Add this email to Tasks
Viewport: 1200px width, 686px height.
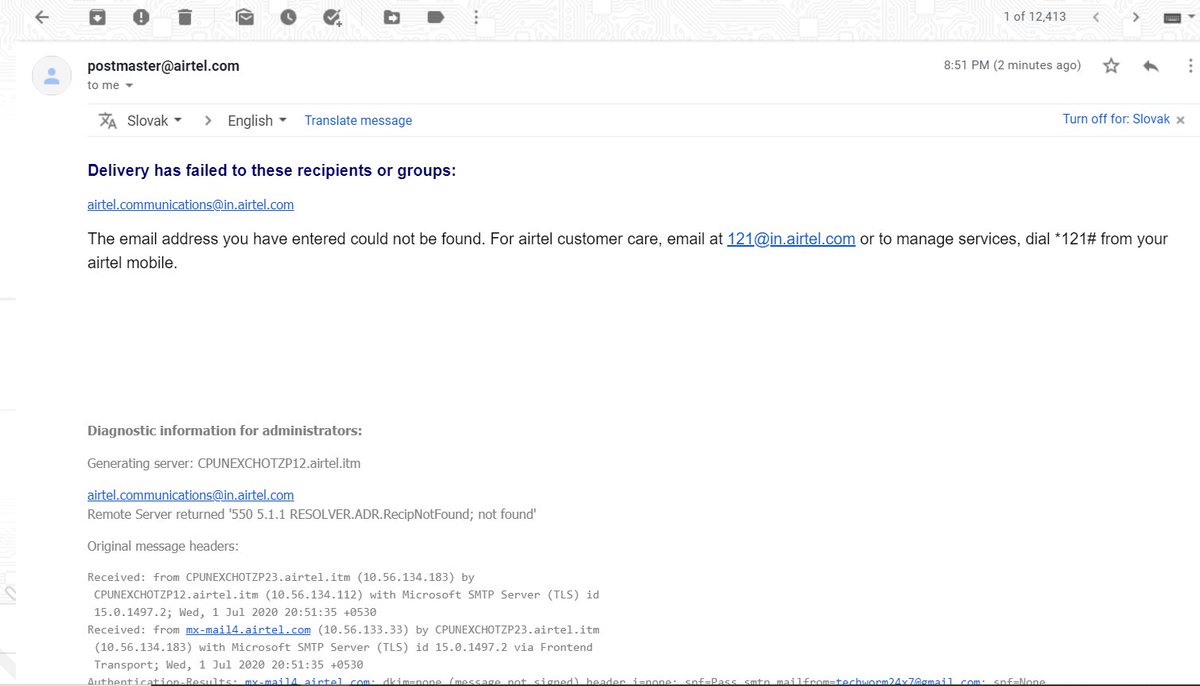tap(333, 17)
